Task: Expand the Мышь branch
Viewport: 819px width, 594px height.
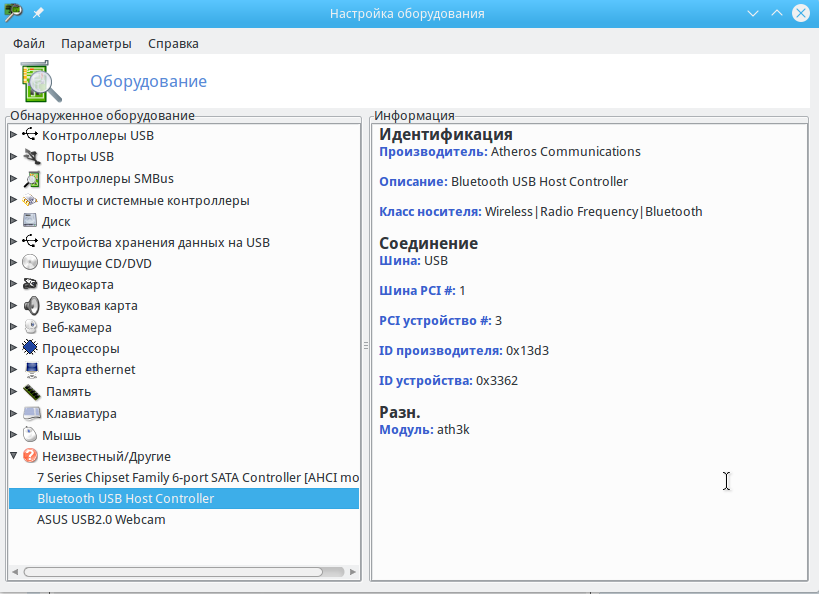Action: point(14,434)
